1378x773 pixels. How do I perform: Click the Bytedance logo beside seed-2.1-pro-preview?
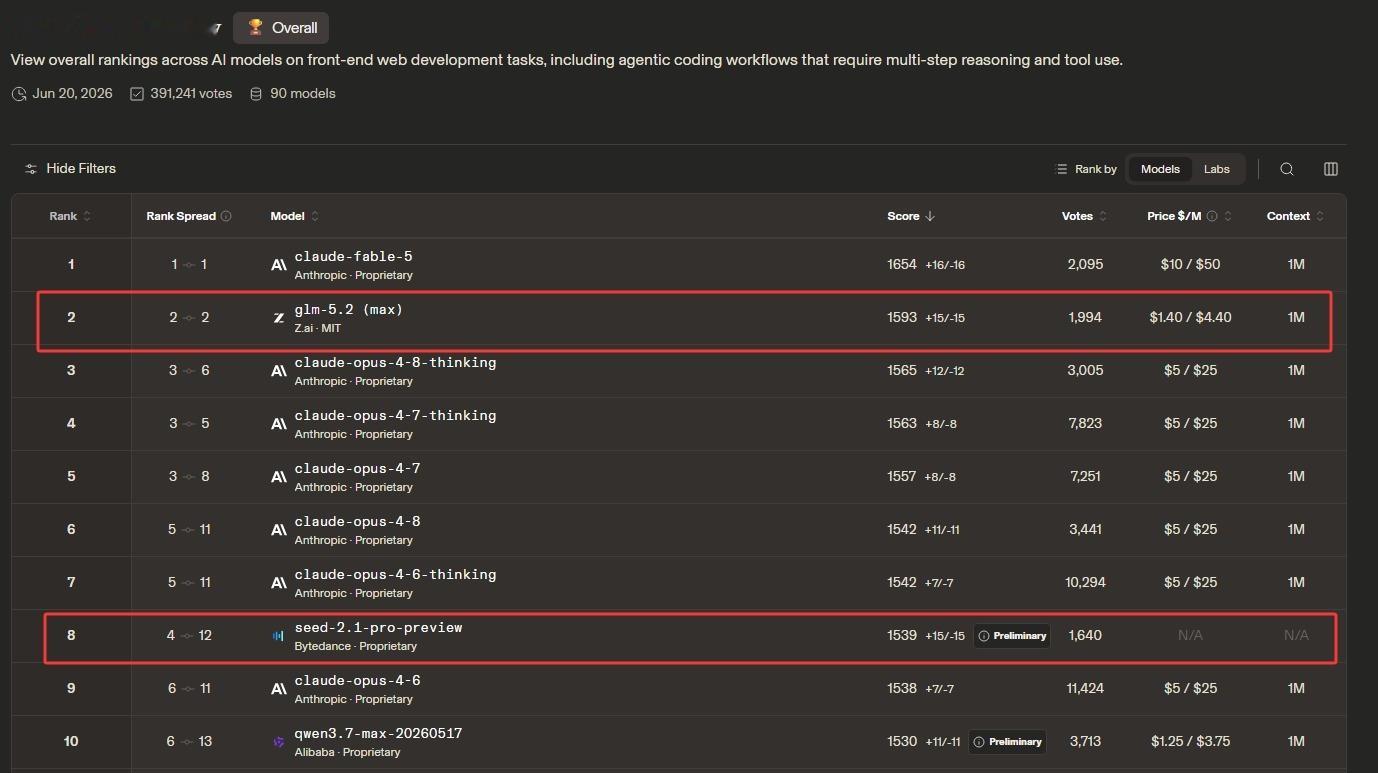click(x=279, y=636)
